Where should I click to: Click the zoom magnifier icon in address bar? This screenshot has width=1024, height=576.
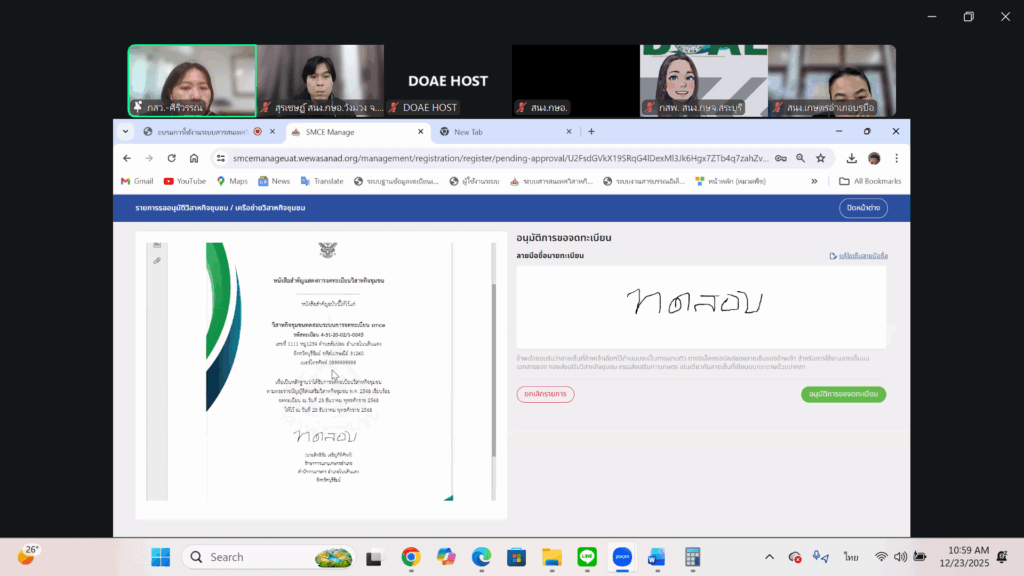point(800,158)
